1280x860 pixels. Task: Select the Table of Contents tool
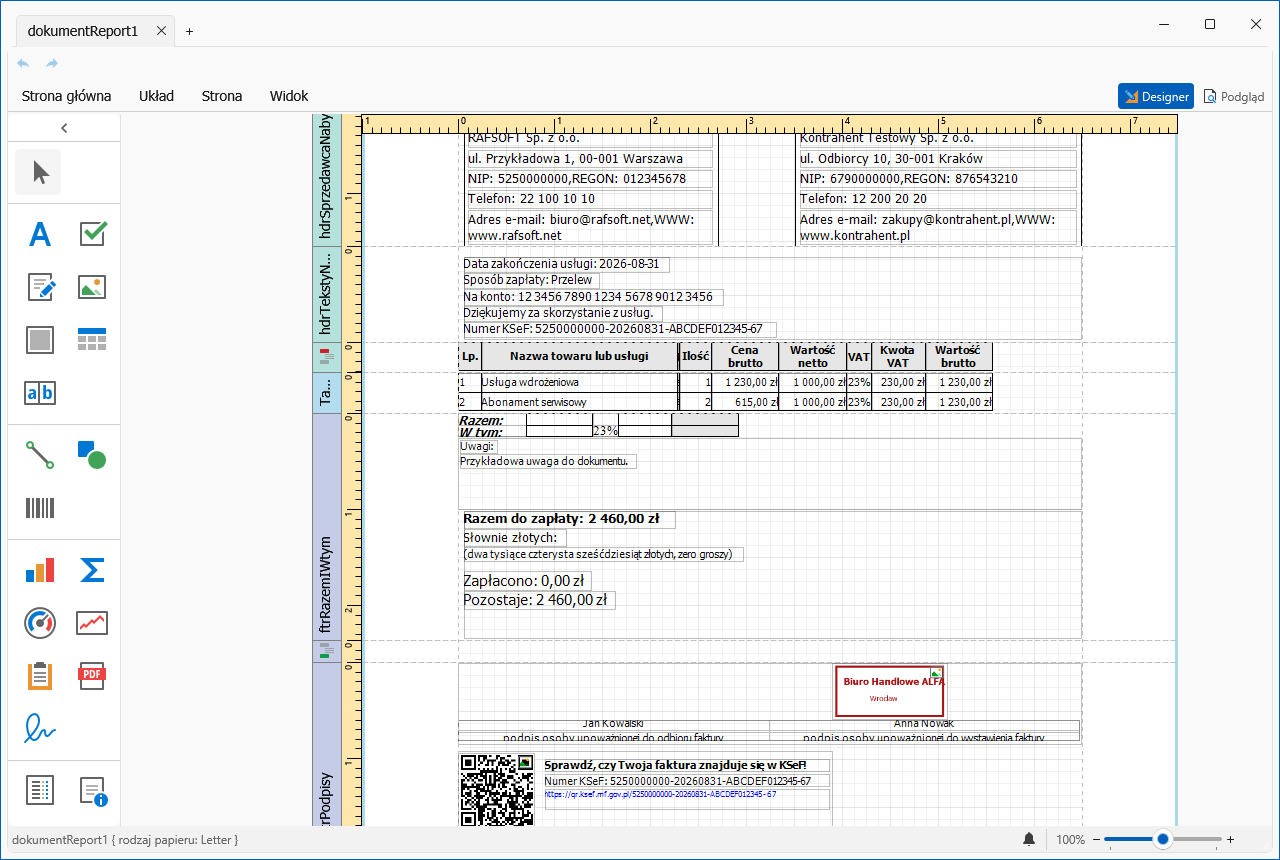(39, 791)
